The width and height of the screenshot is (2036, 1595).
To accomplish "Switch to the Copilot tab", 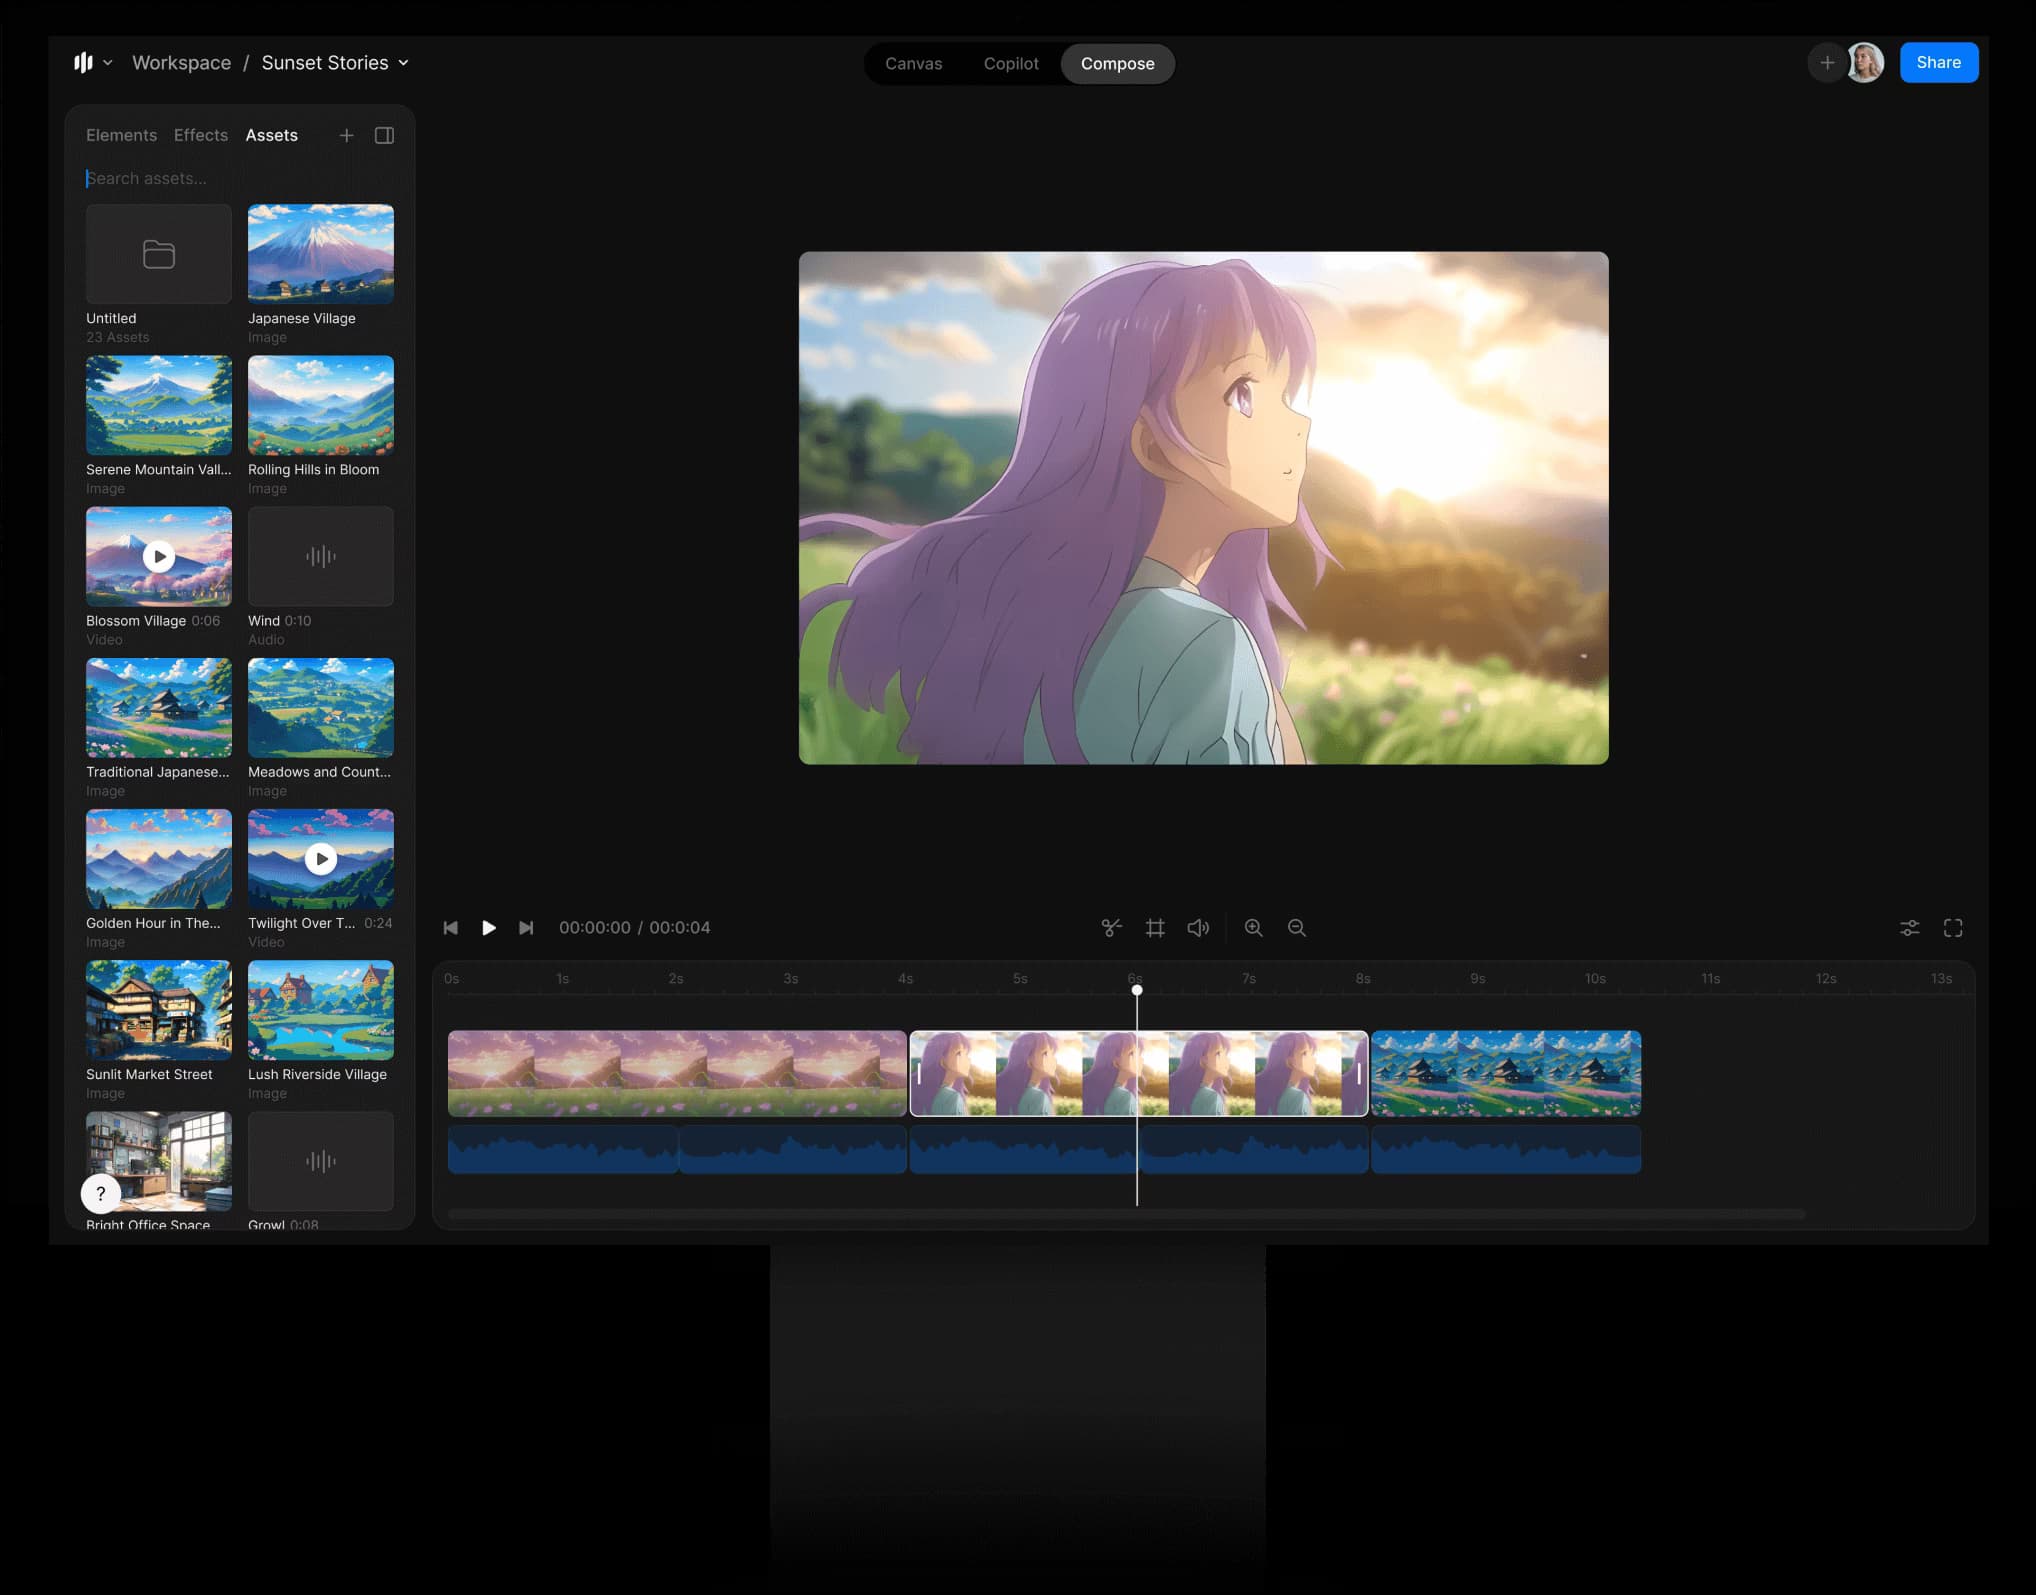I will click(1011, 63).
